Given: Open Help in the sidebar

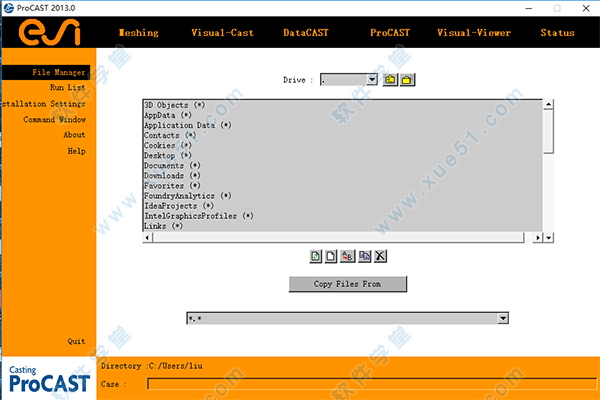Looking at the screenshot, I should pyautogui.click(x=77, y=151).
